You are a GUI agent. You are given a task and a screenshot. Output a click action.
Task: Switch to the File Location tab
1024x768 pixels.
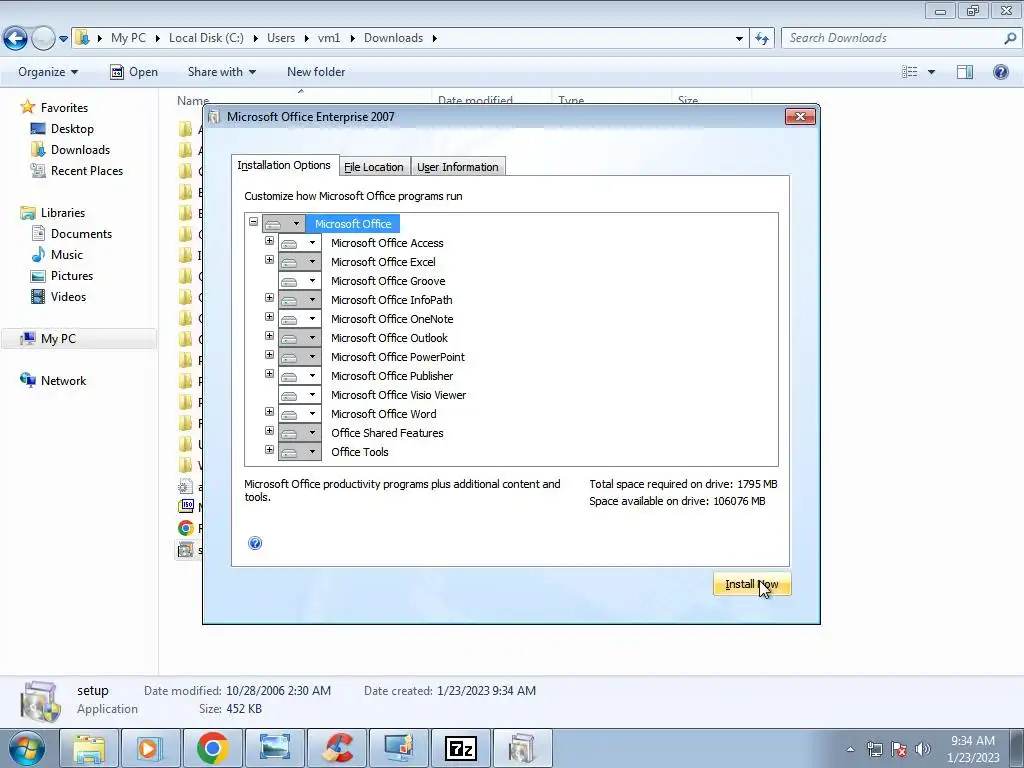[x=374, y=167]
